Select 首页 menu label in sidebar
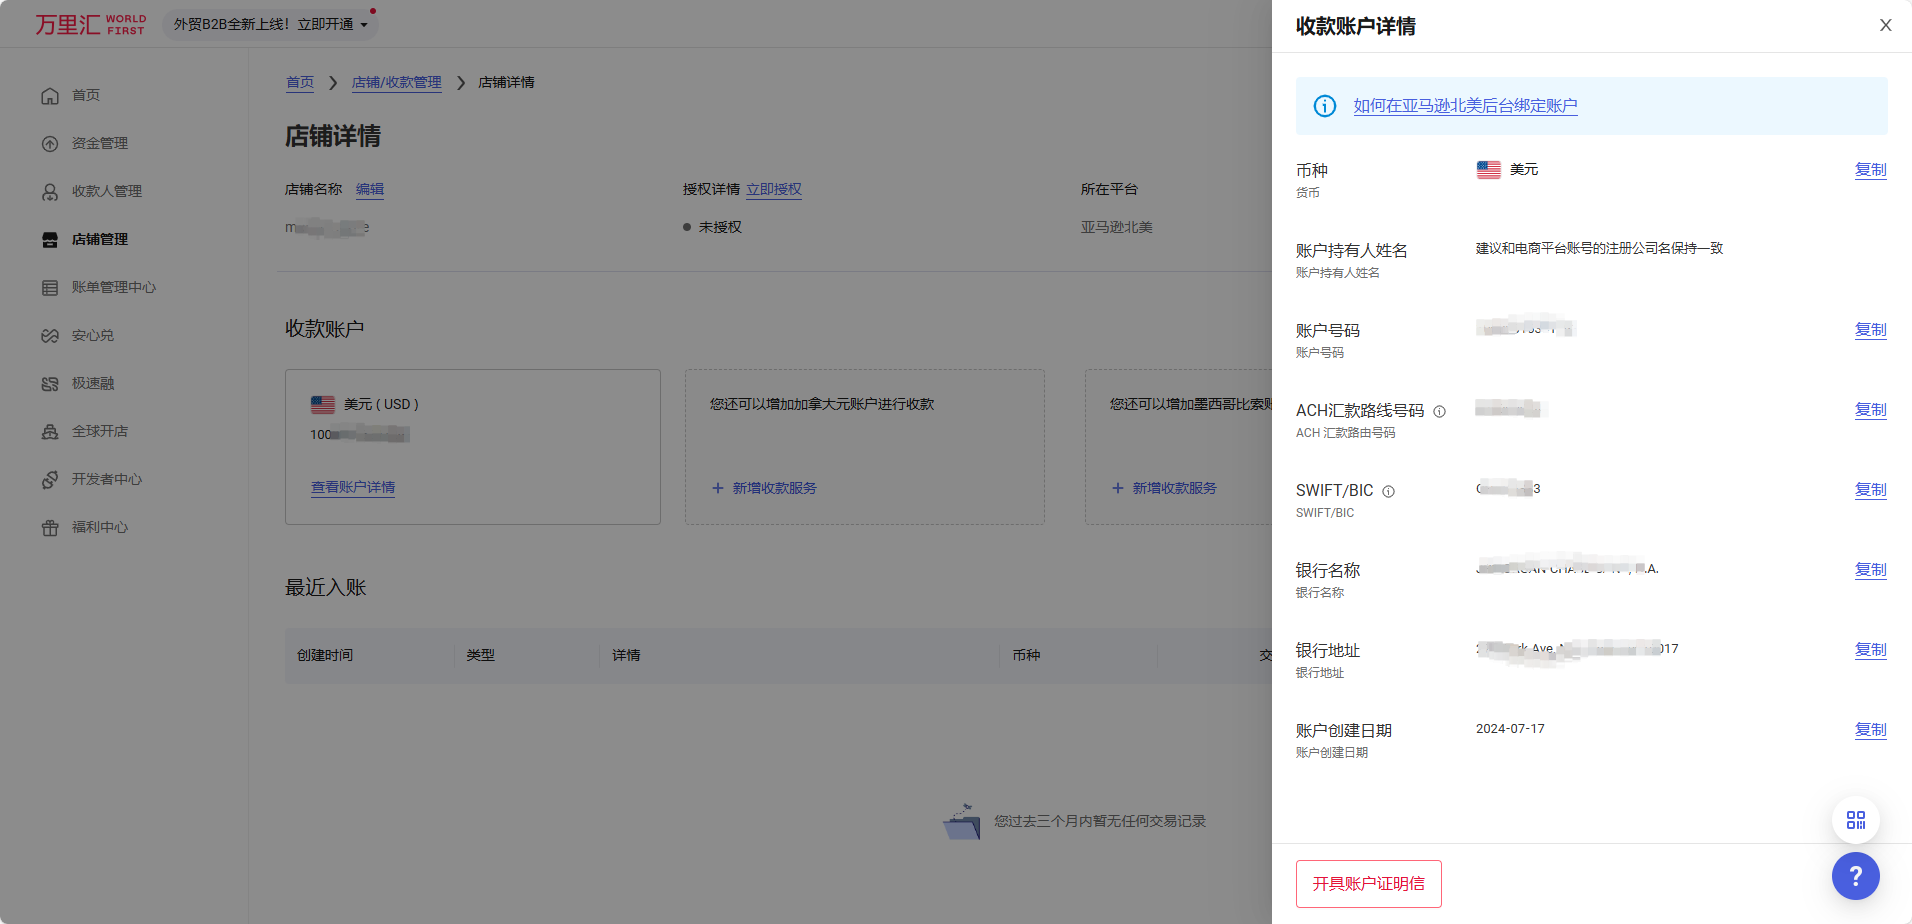This screenshot has height=924, width=1912. 86,95
